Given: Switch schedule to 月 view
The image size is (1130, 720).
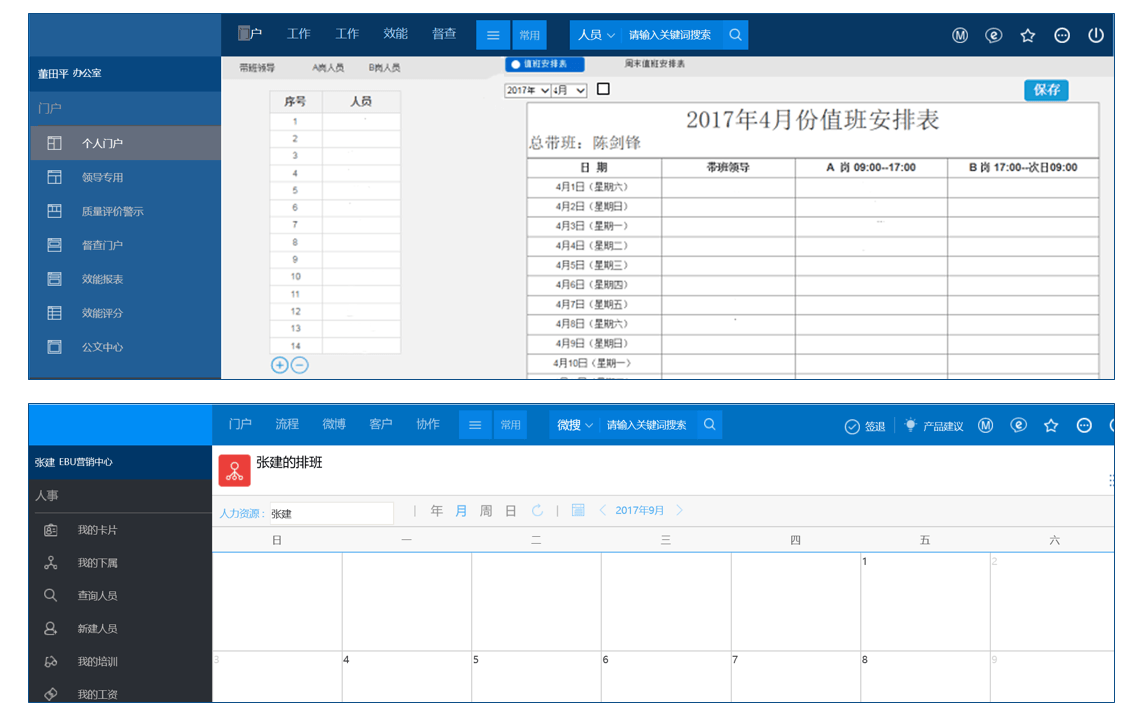Looking at the screenshot, I should (x=461, y=511).
